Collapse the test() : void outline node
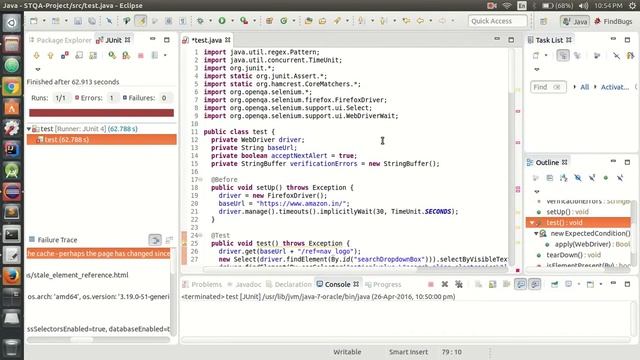The height and width of the screenshot is (360, 640). tap(532, 223)
